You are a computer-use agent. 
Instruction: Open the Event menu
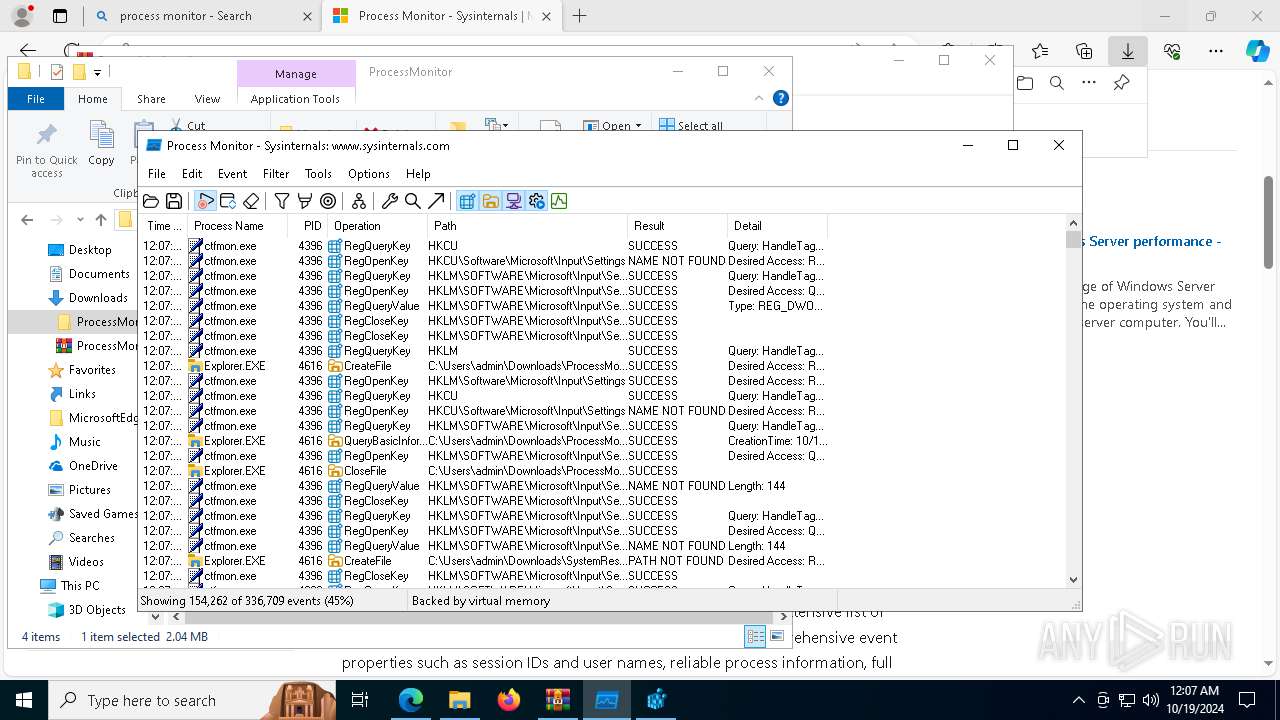[x=232, y=173]
